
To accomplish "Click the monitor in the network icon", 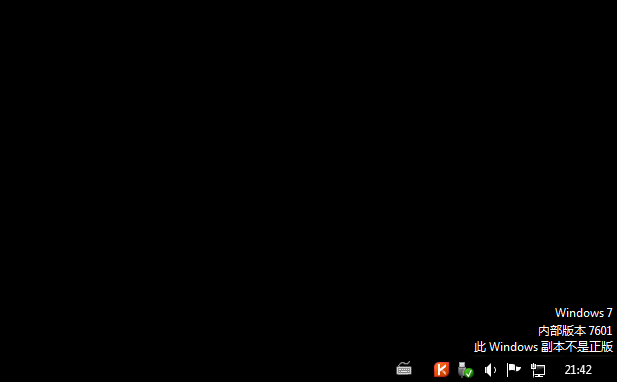I will click(539, 371).
